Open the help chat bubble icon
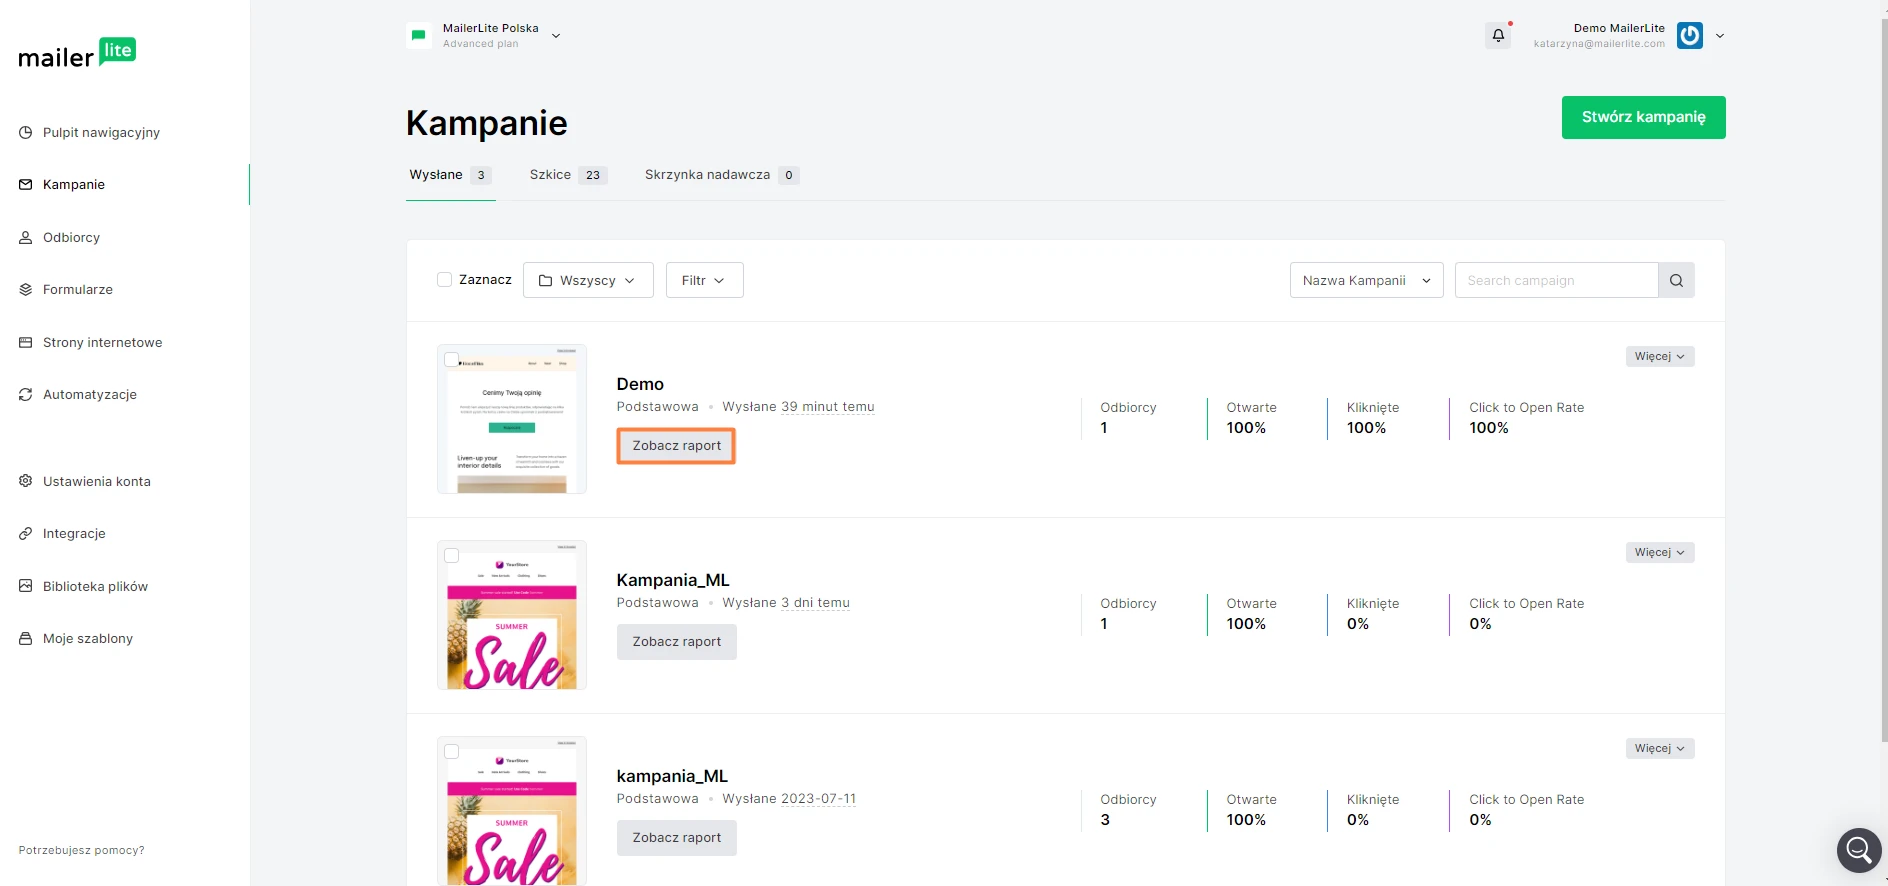The image size is (1888, 886). point(1859,850)
